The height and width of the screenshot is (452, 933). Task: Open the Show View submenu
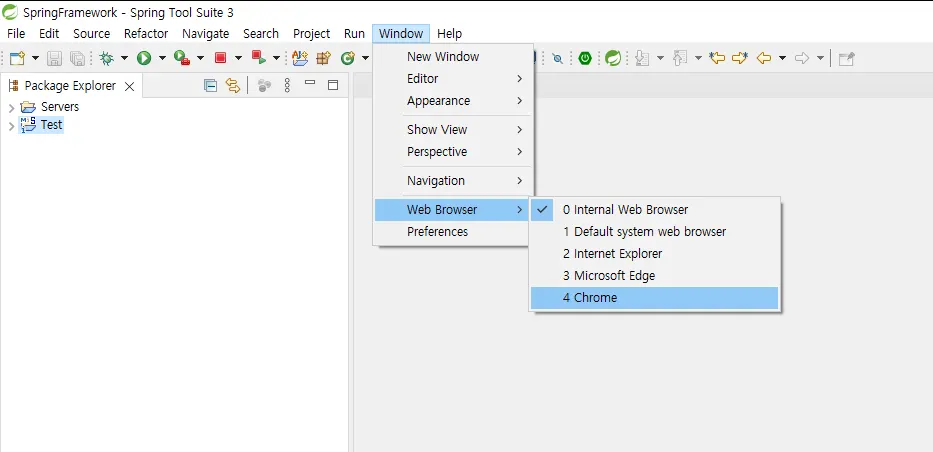(453, 130)
